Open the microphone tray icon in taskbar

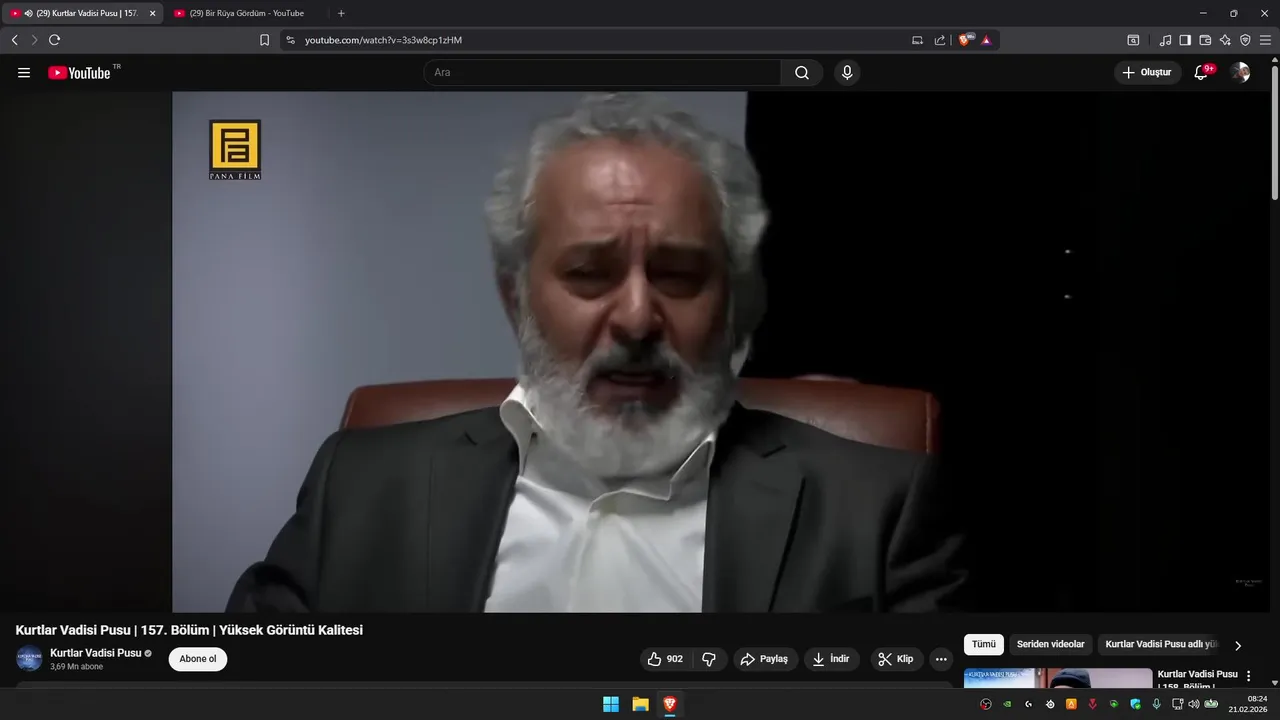[x=1157, y=704]
